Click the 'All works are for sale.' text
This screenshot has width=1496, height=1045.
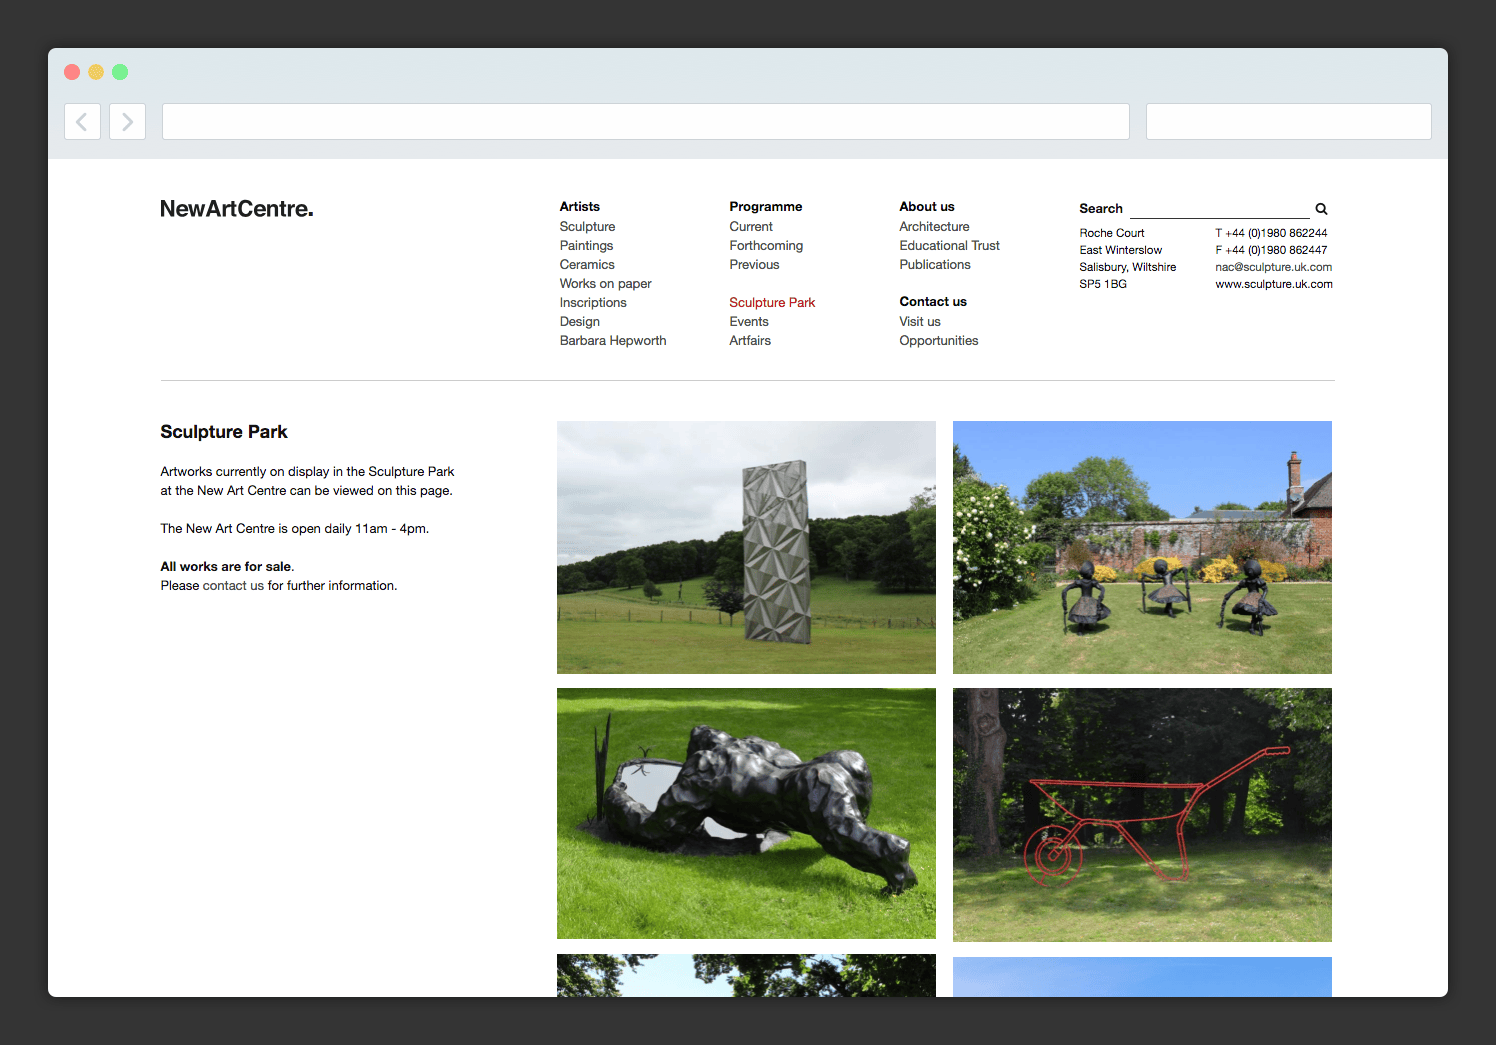click(x=227, y=567)
